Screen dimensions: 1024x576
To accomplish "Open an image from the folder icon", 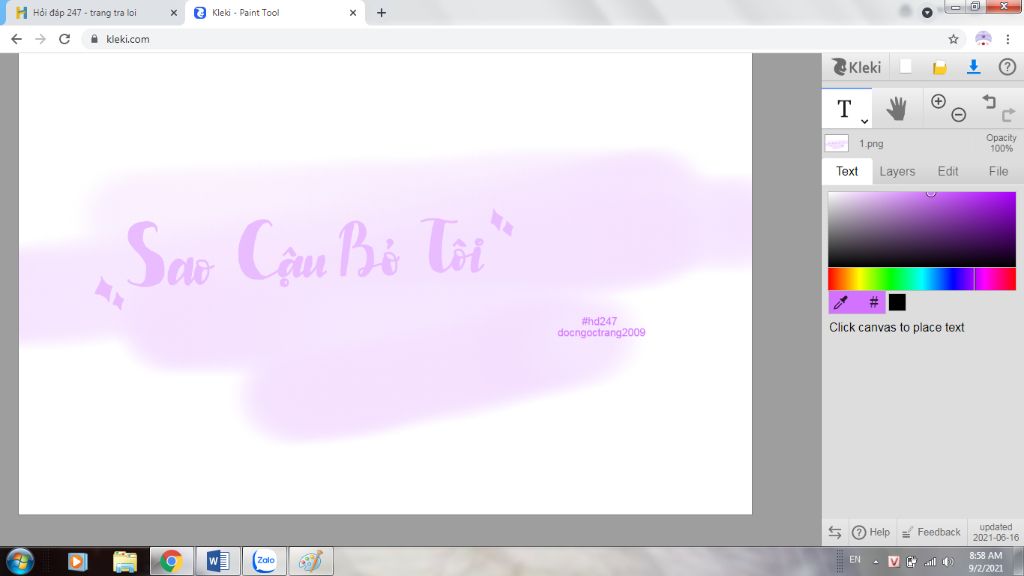I will 939,67.
